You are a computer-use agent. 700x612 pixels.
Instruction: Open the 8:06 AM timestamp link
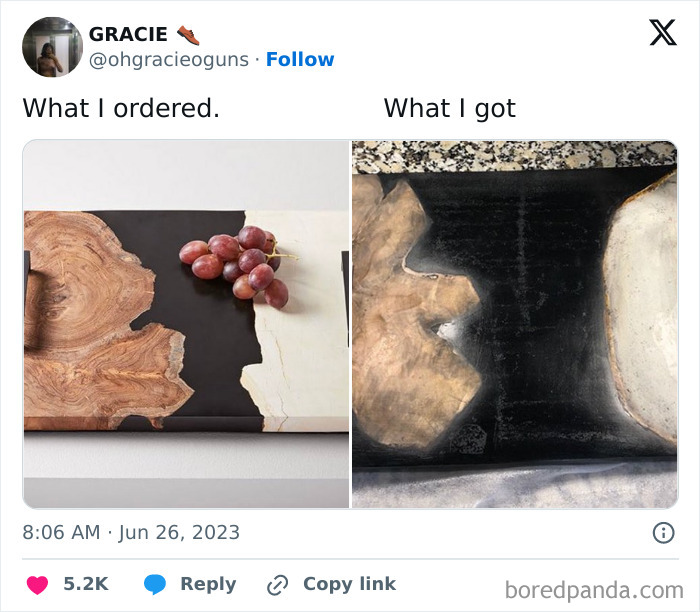(131, 532)
